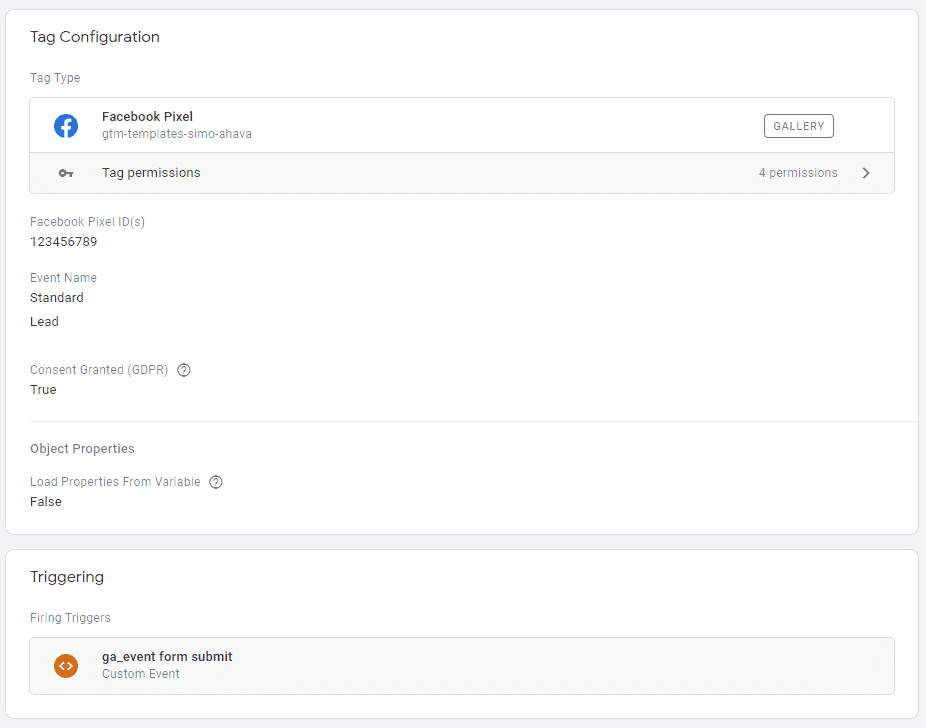The image size is (926, 728).
Task: Click the Facebook logo icon
Action: (x=66, y=126)
